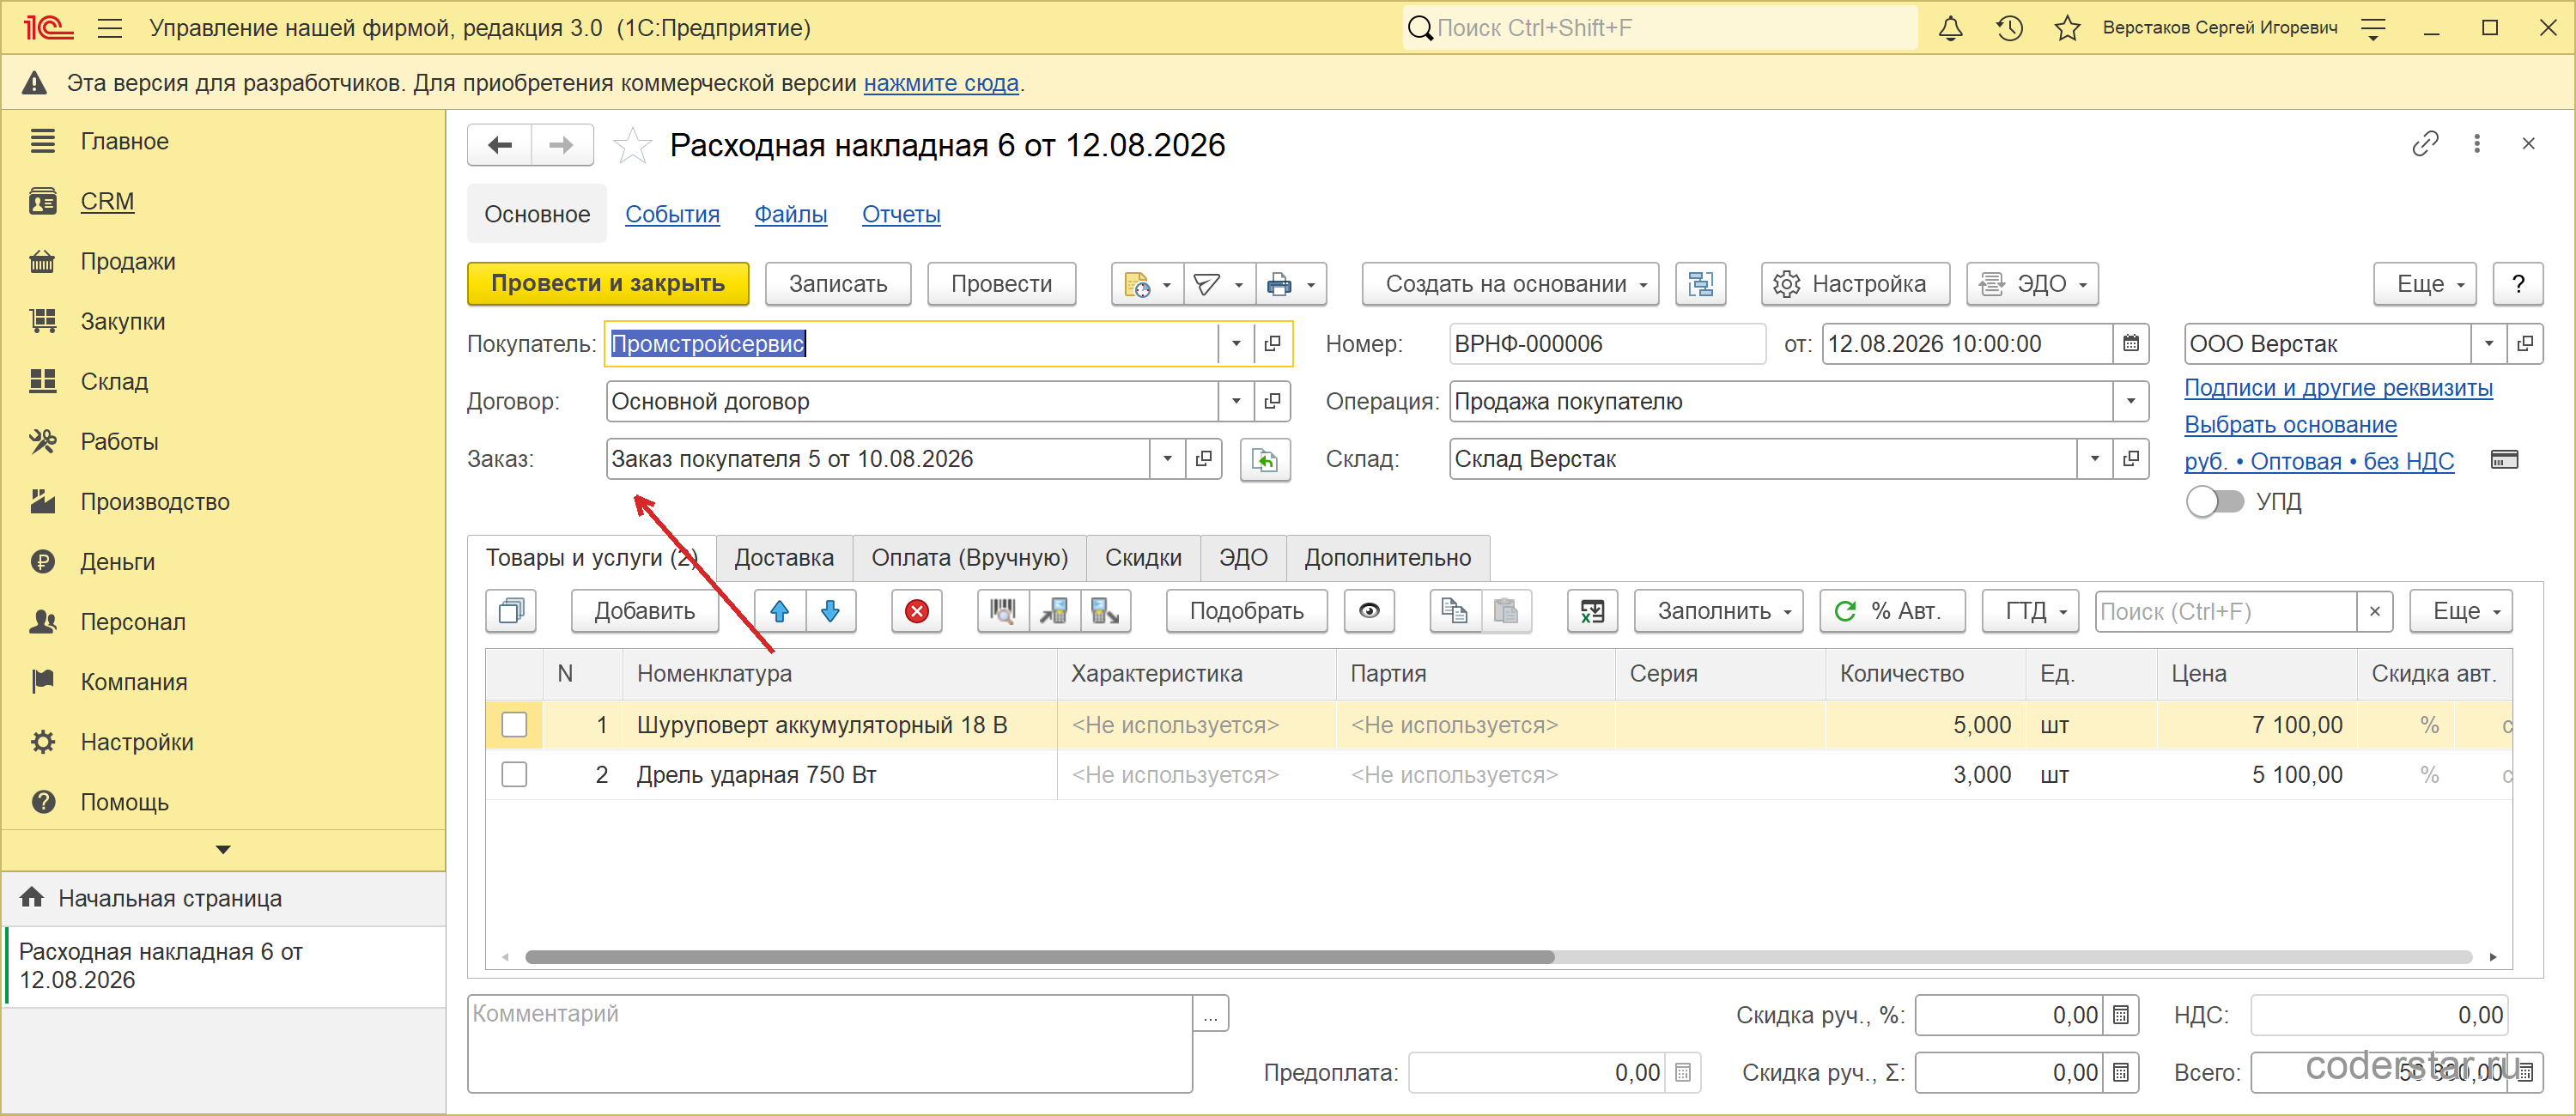Viewport: 2576px width, 1116px height.
Task: Open the Доставка tab
Action: coord(784,558)
